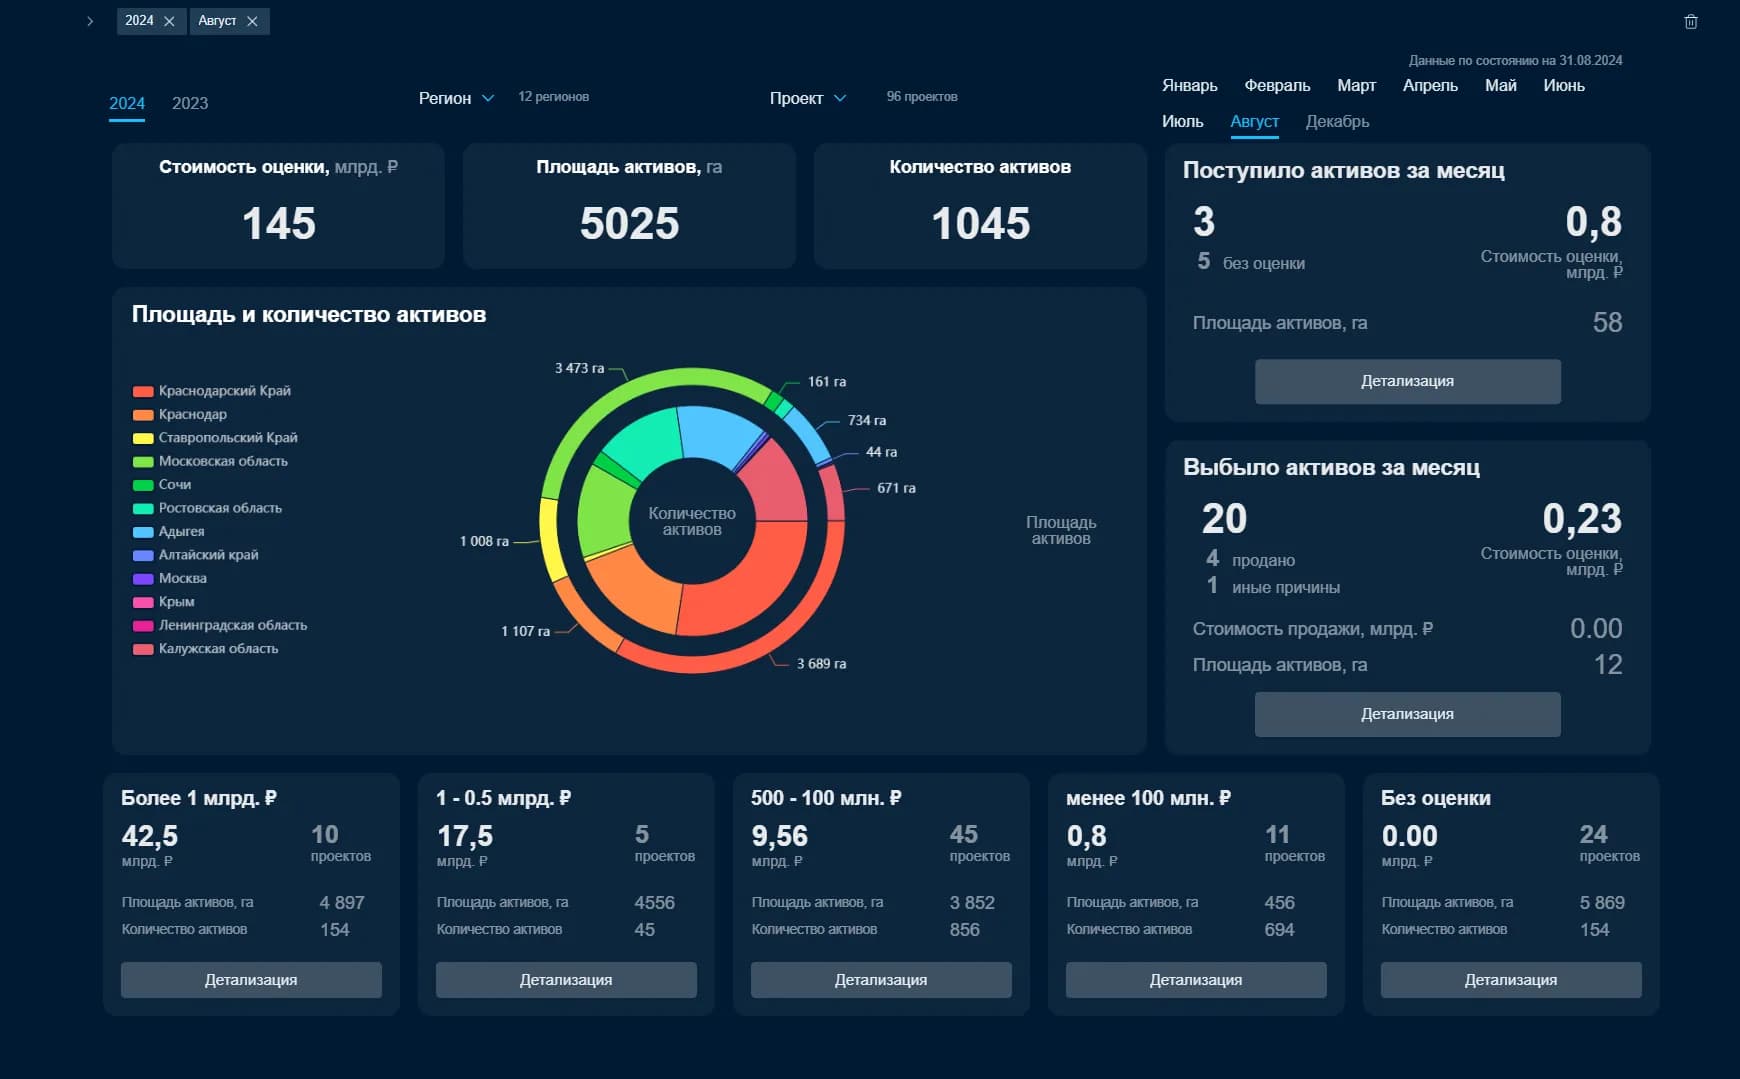The image size is (1740, 1079).
Task: Select the Июль month tab
Action: pos(1182,121)
